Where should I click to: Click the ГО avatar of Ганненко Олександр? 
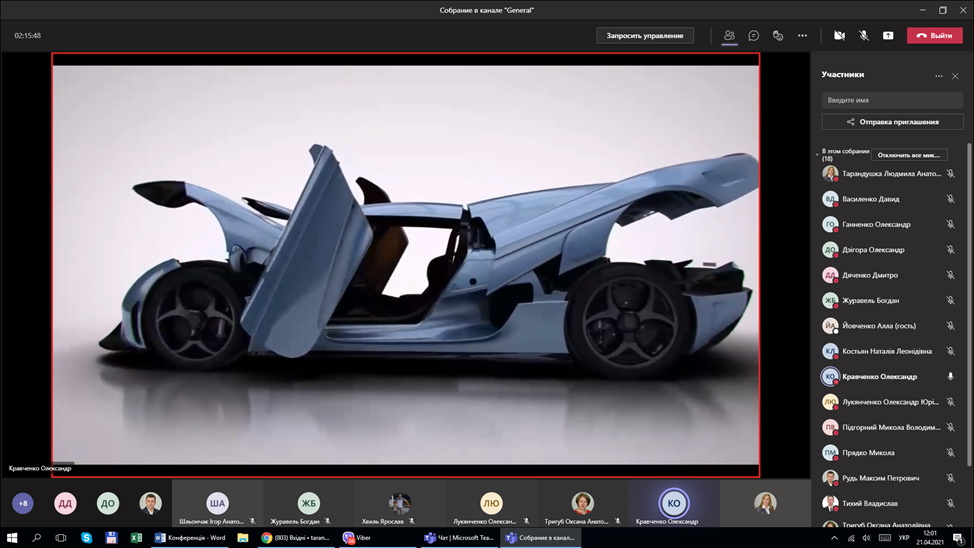click(830, 224)
